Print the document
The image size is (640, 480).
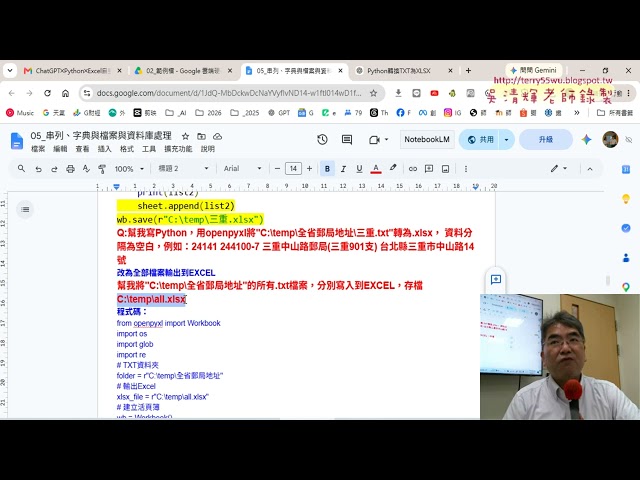click(70, 169)
